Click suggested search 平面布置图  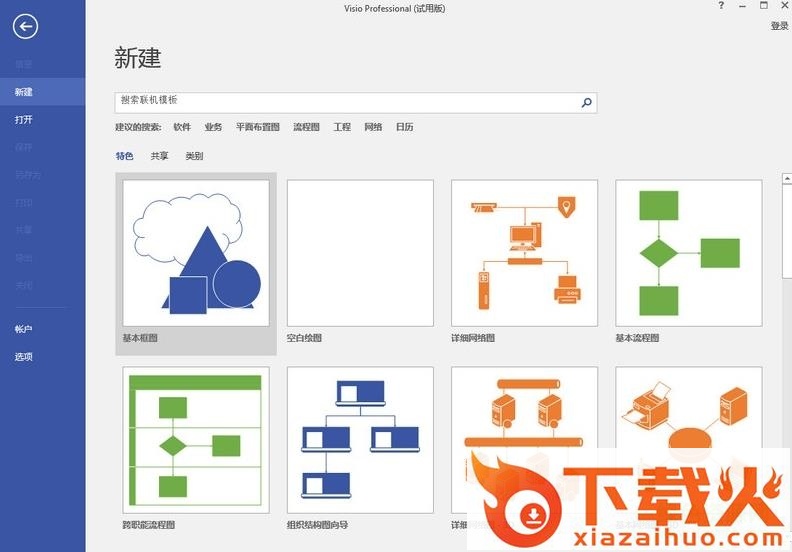tap(258, 127)
